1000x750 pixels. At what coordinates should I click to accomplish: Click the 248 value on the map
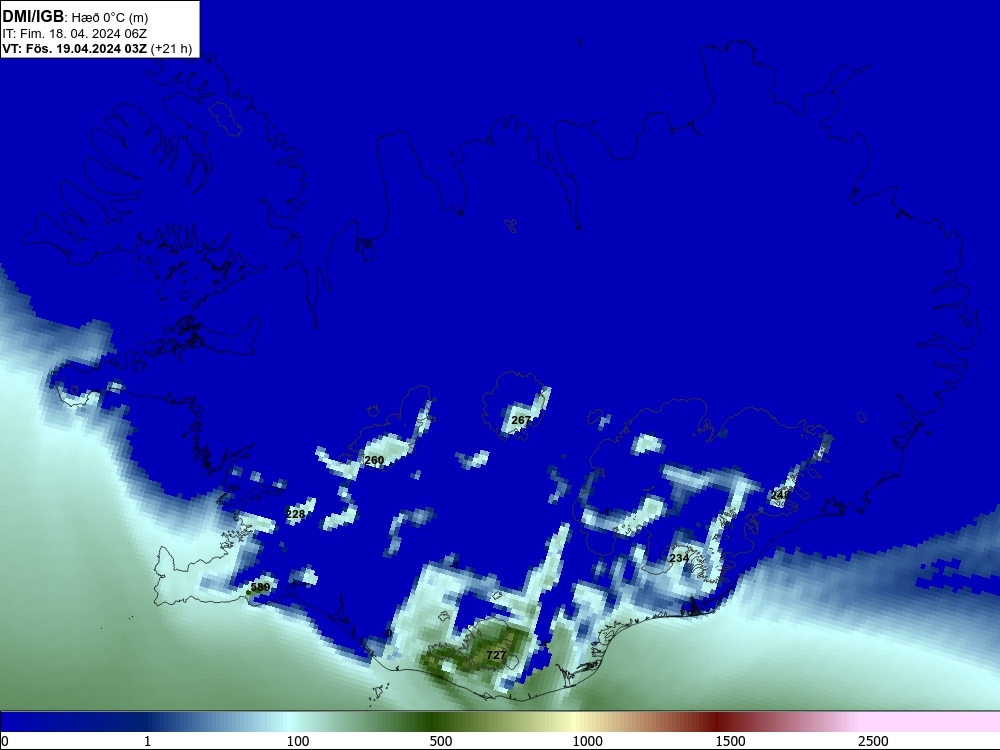tap(780, 495)
